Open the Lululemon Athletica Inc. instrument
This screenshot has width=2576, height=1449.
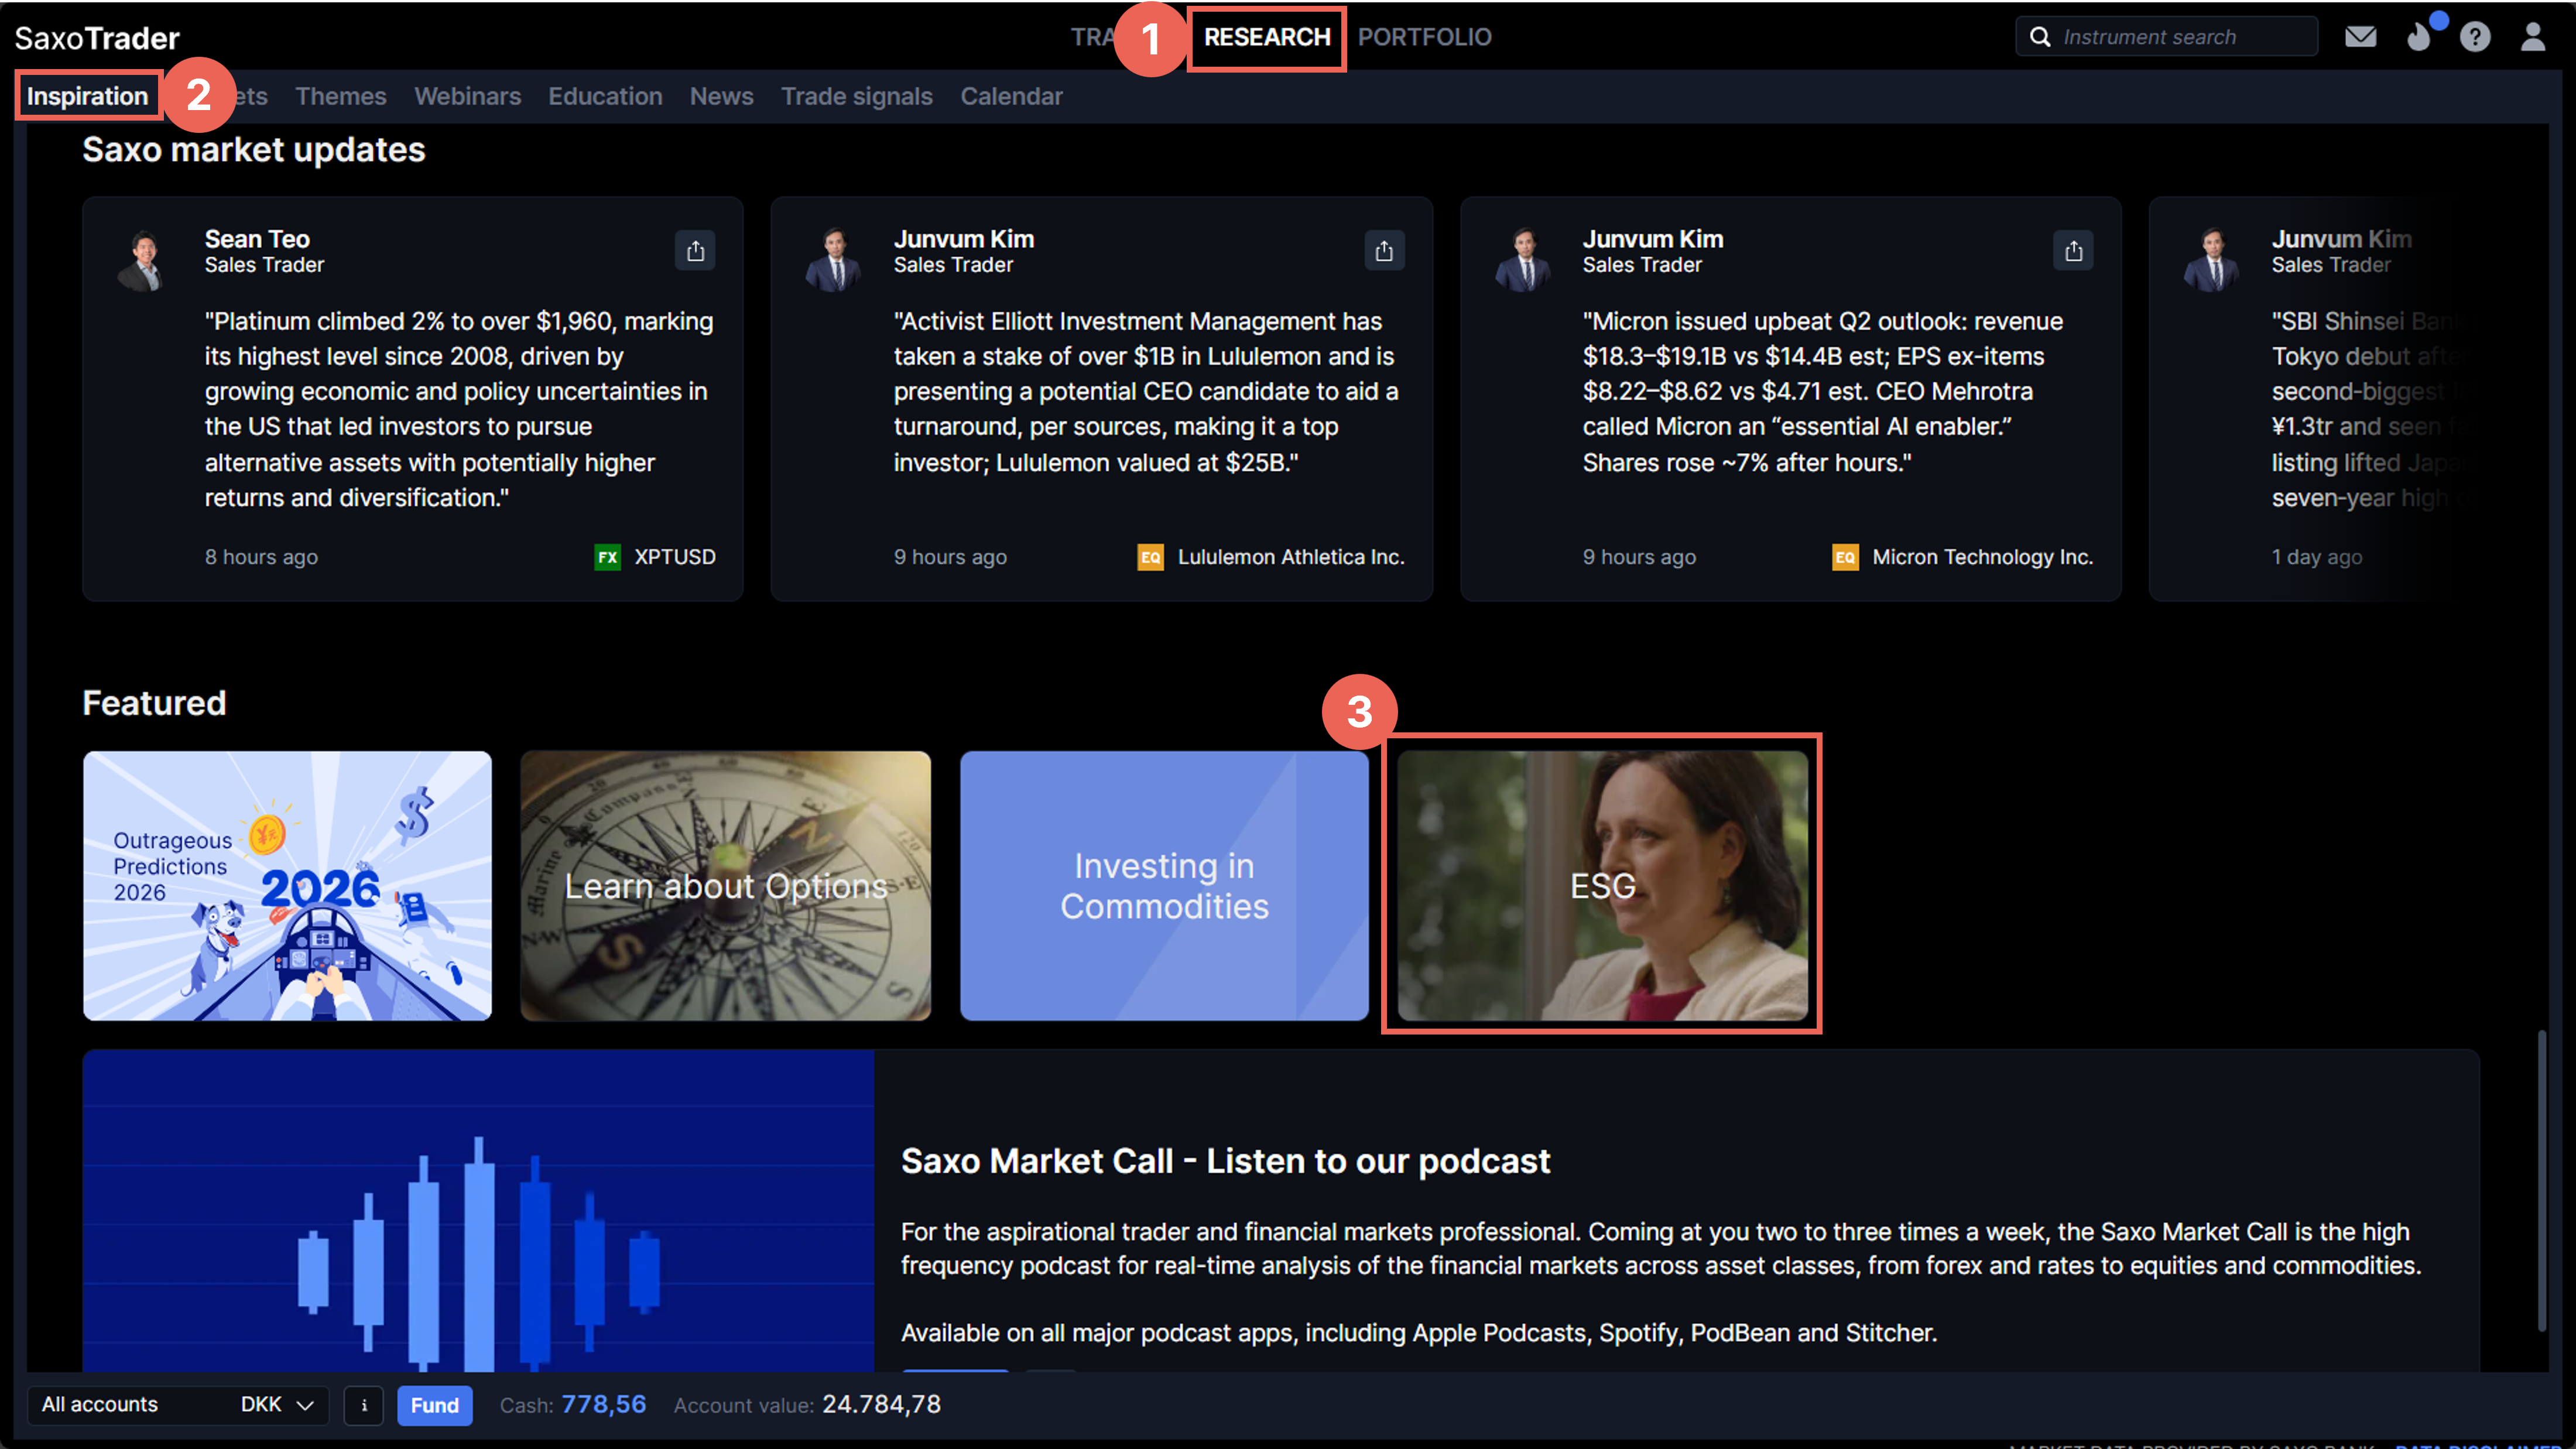click(1290, 557)
